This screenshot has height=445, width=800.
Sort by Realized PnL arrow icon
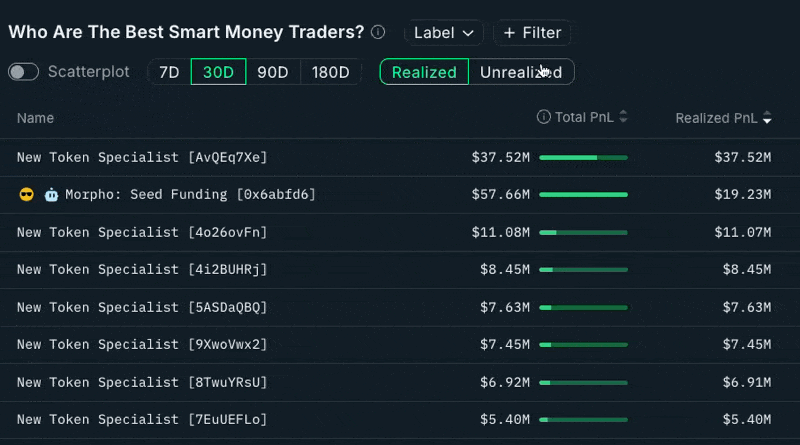tap(767, 118)
